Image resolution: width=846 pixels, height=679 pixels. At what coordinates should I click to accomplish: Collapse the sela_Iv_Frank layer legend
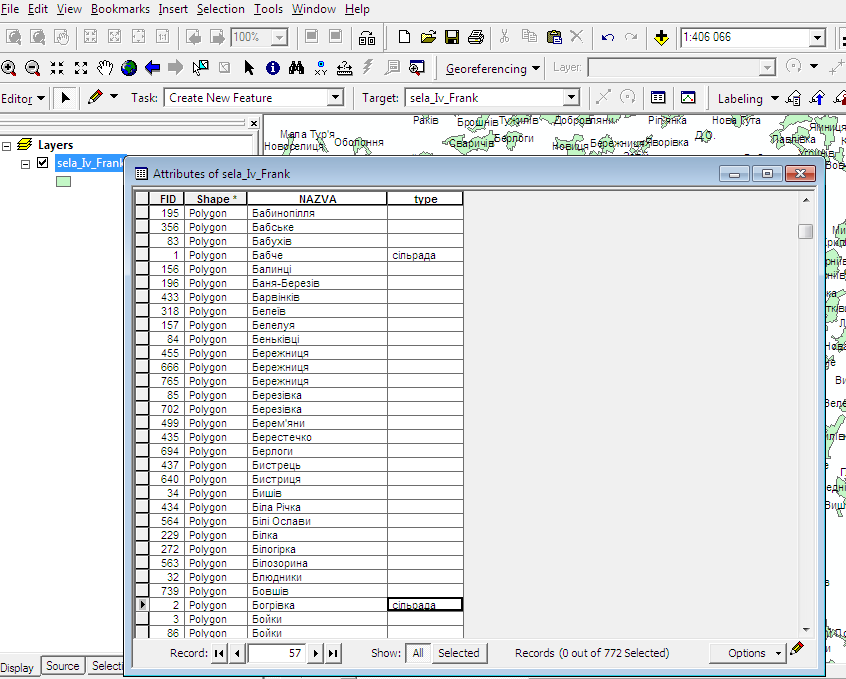25,164
